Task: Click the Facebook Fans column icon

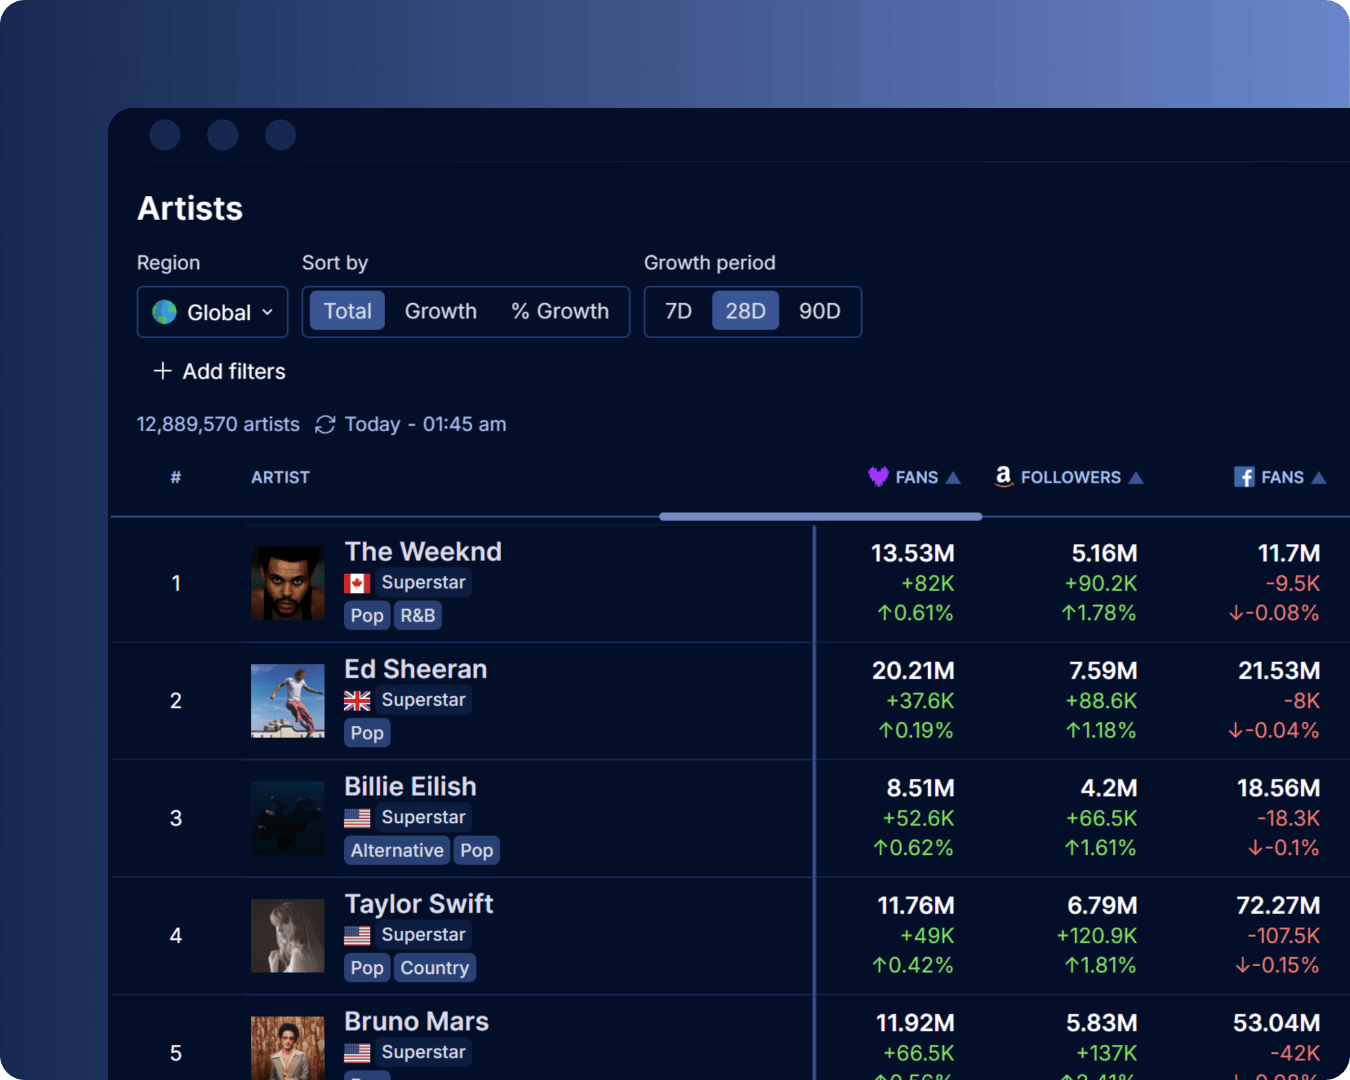Action: pyautogui.click(x=1243, y=477)
